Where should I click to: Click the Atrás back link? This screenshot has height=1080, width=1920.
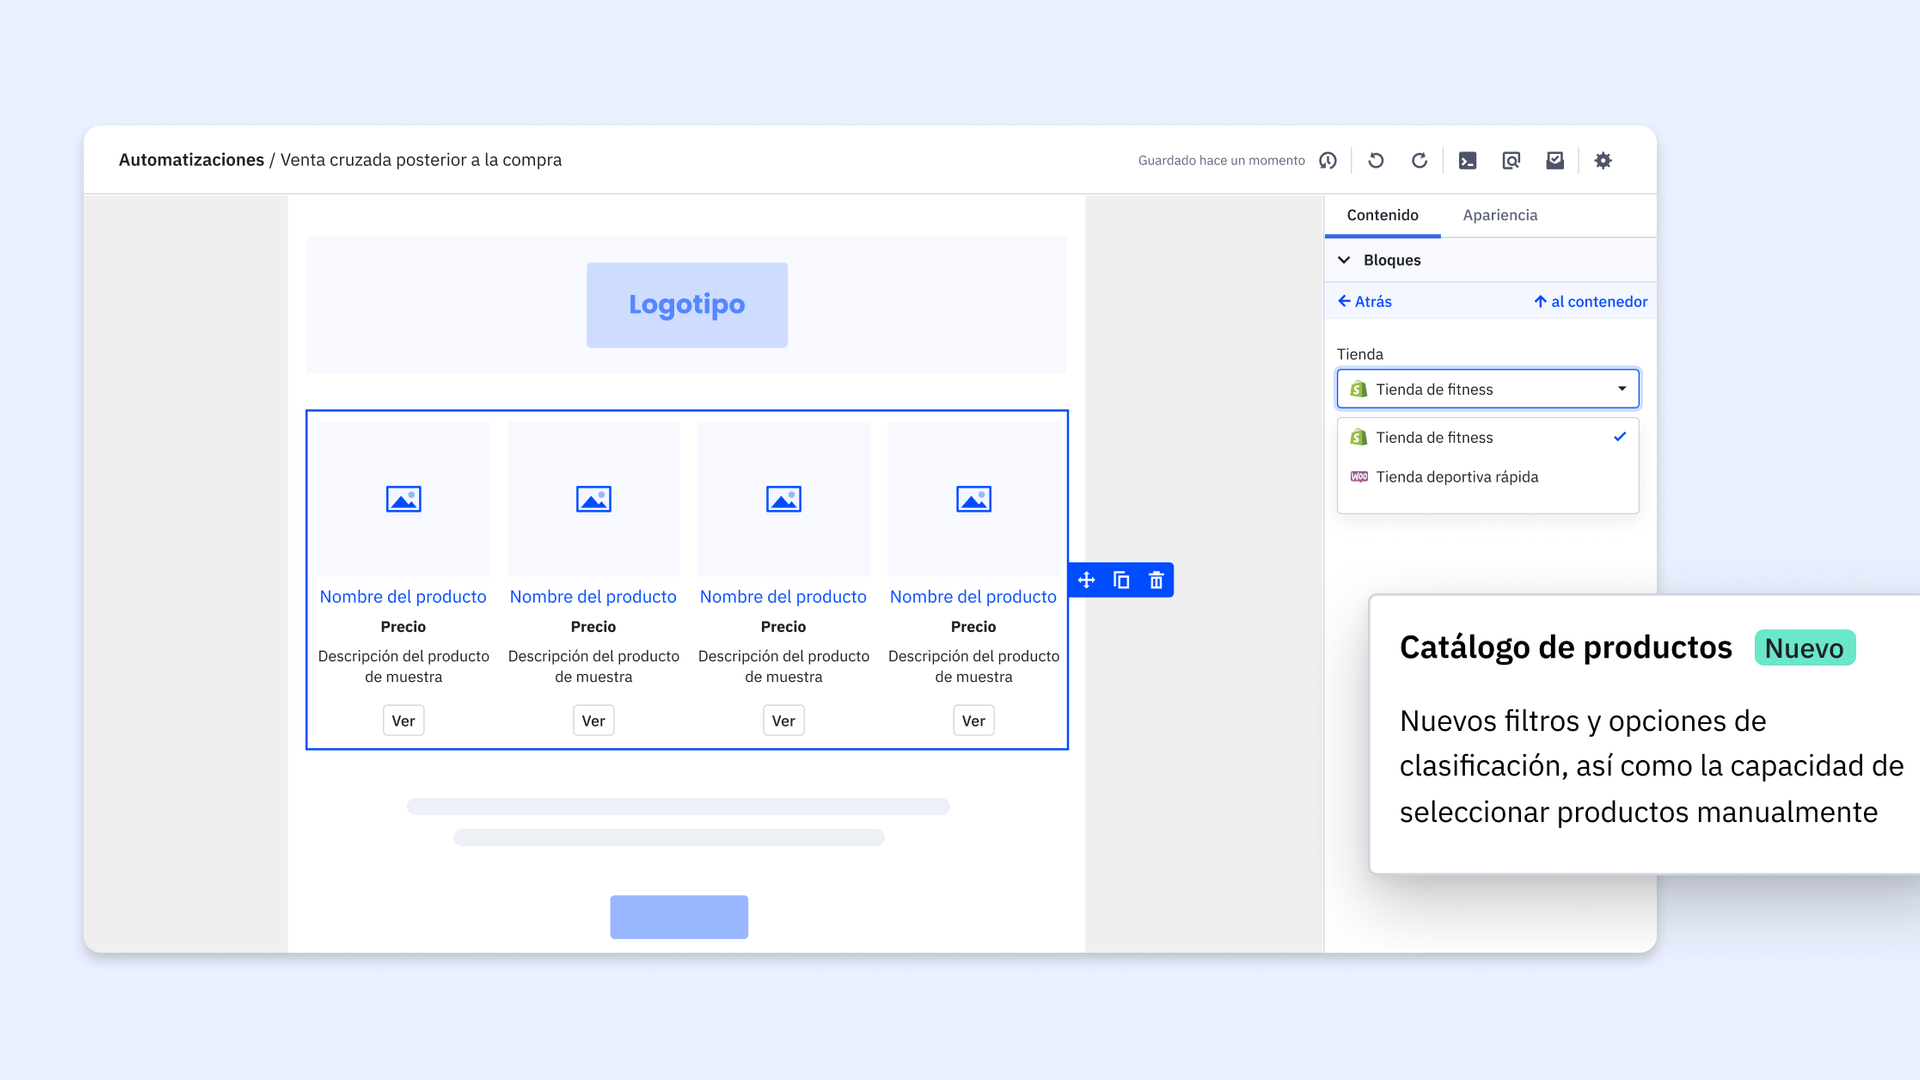(x=1365, y=301)
